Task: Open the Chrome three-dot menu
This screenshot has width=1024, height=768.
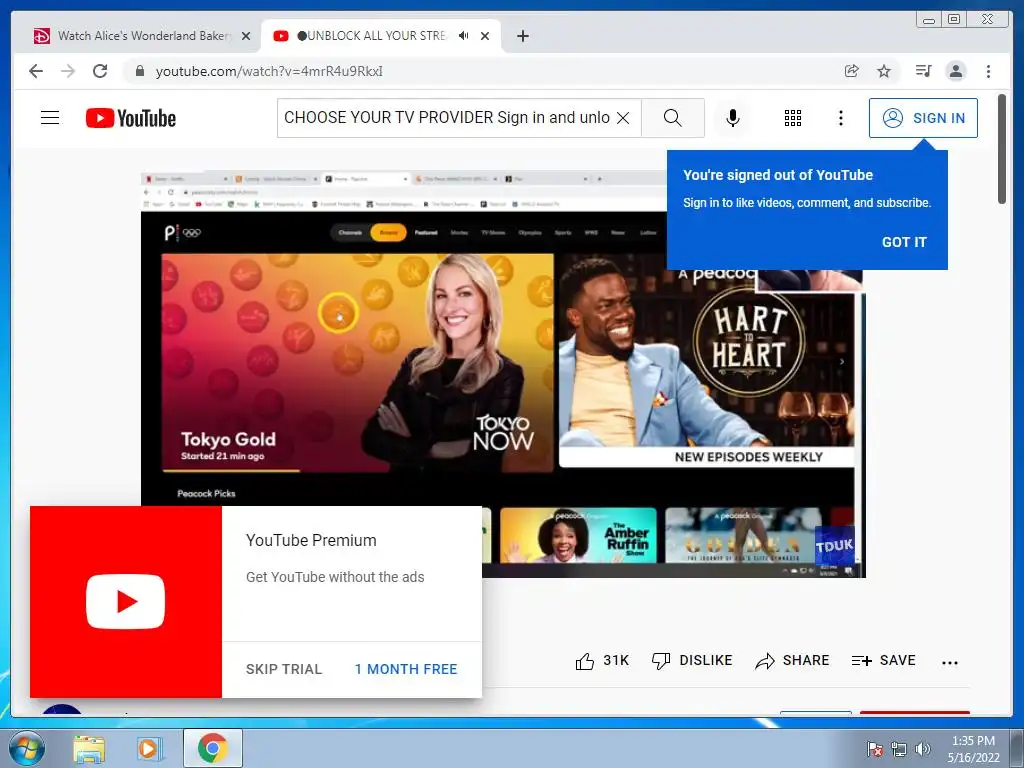Action: coord(988,71)
